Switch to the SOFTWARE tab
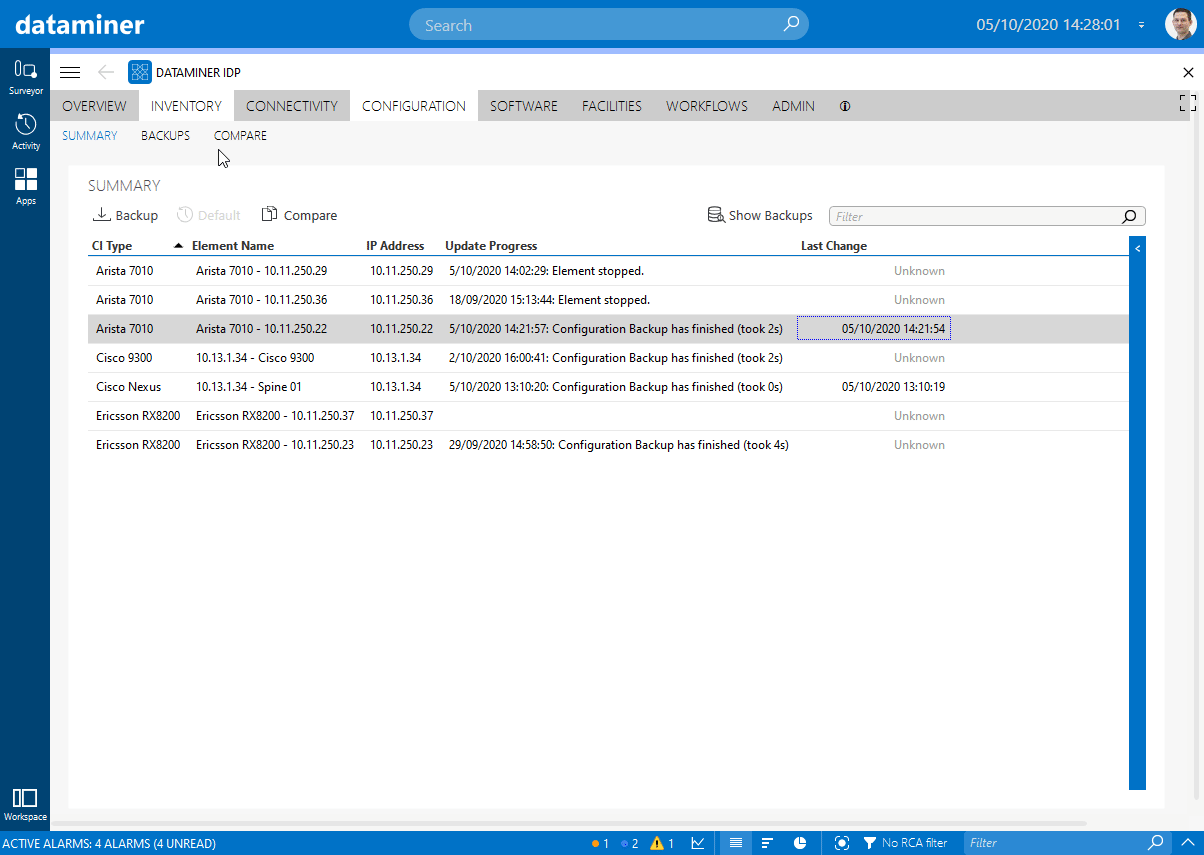 [x=524, y=106]
